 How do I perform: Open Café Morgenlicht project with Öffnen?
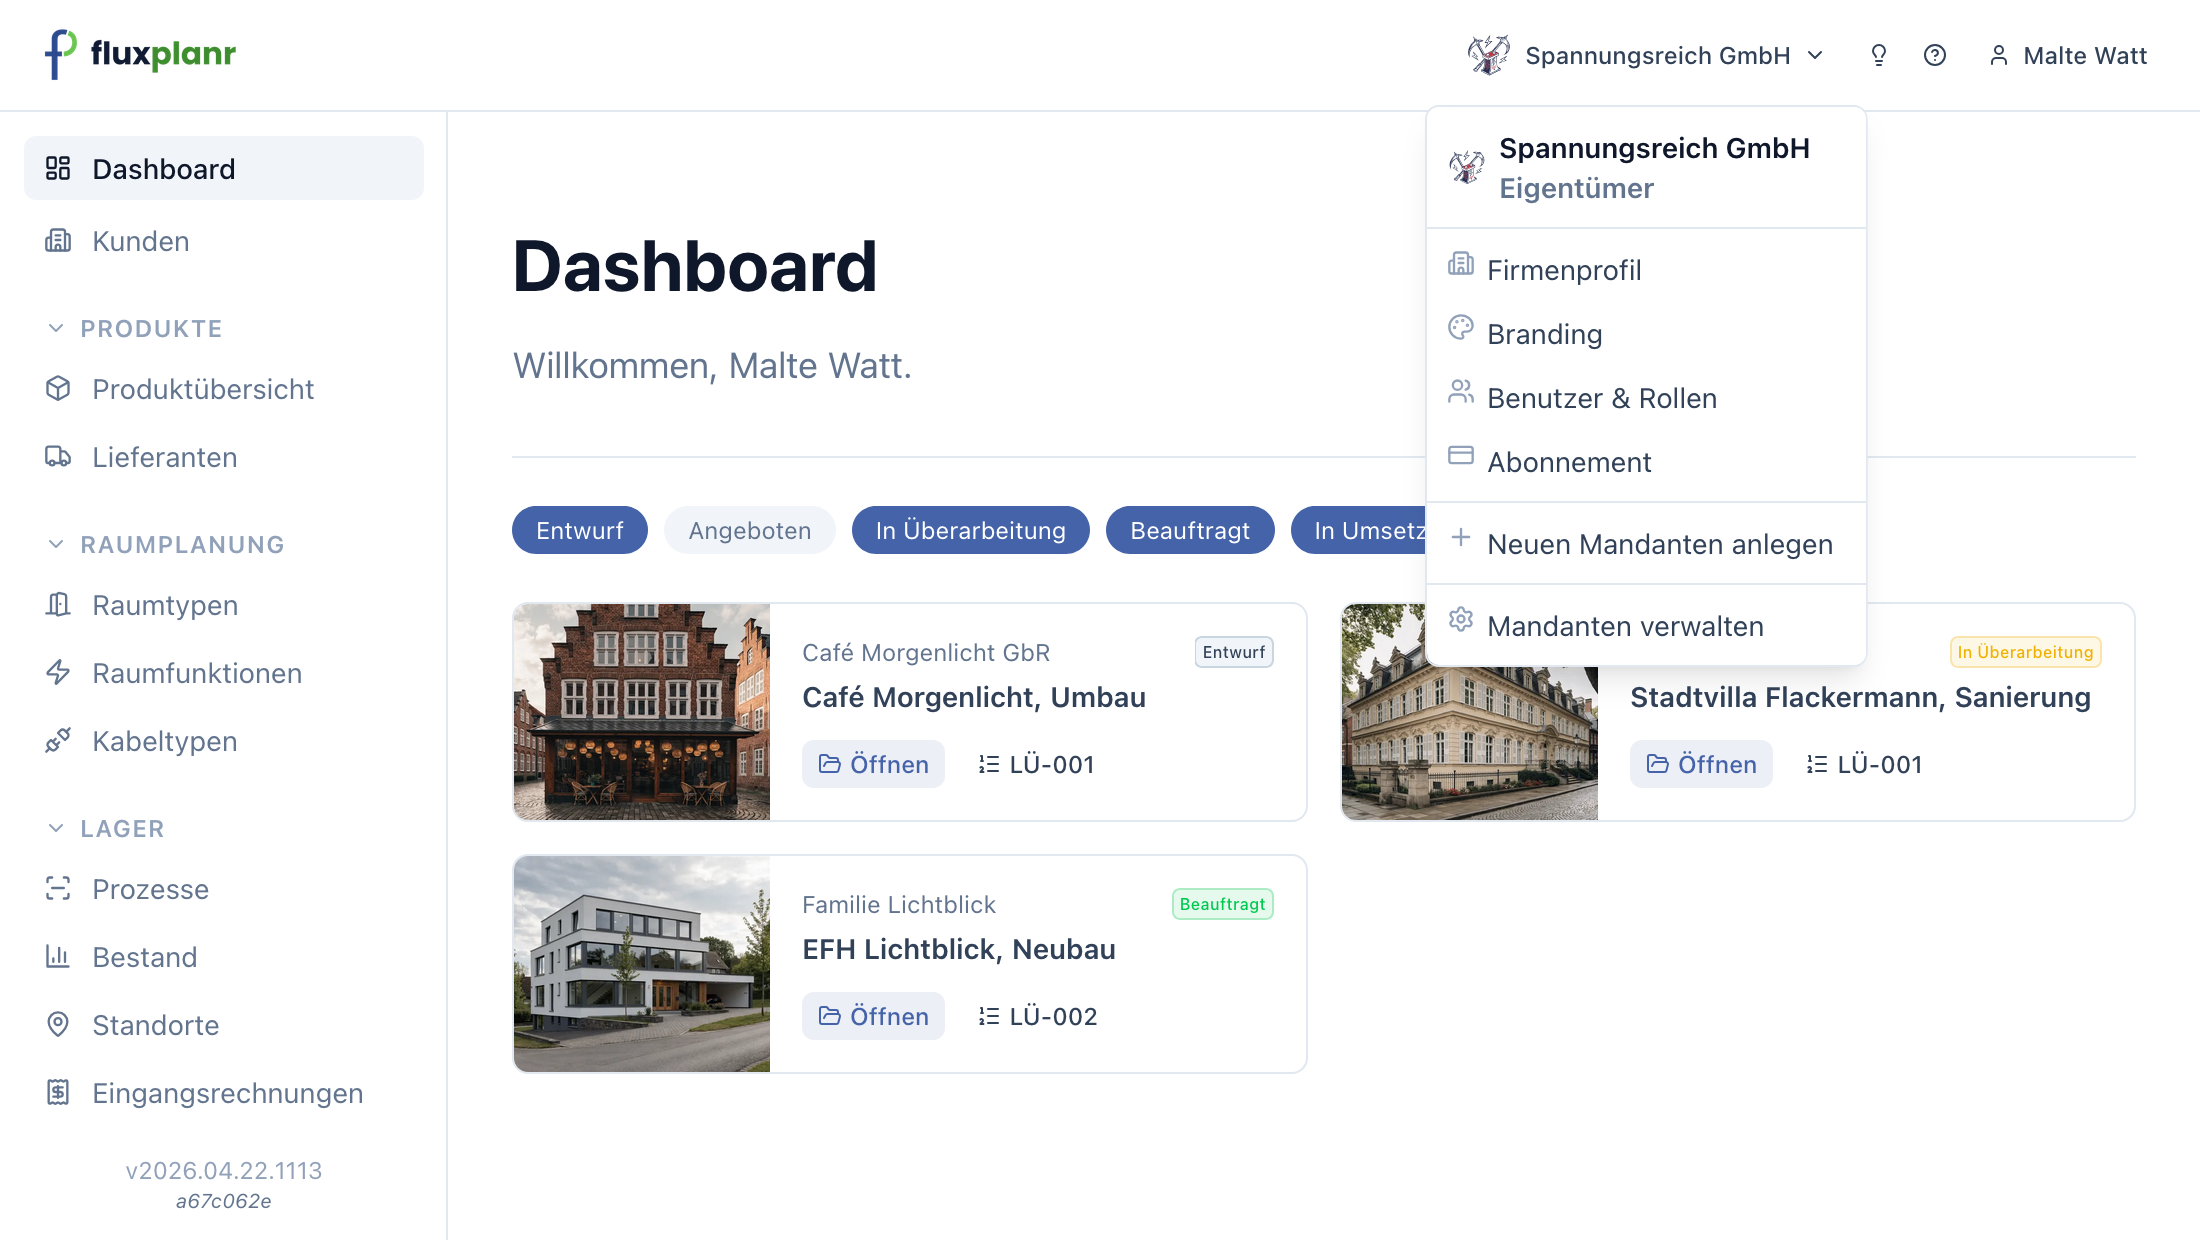(873, 764)
